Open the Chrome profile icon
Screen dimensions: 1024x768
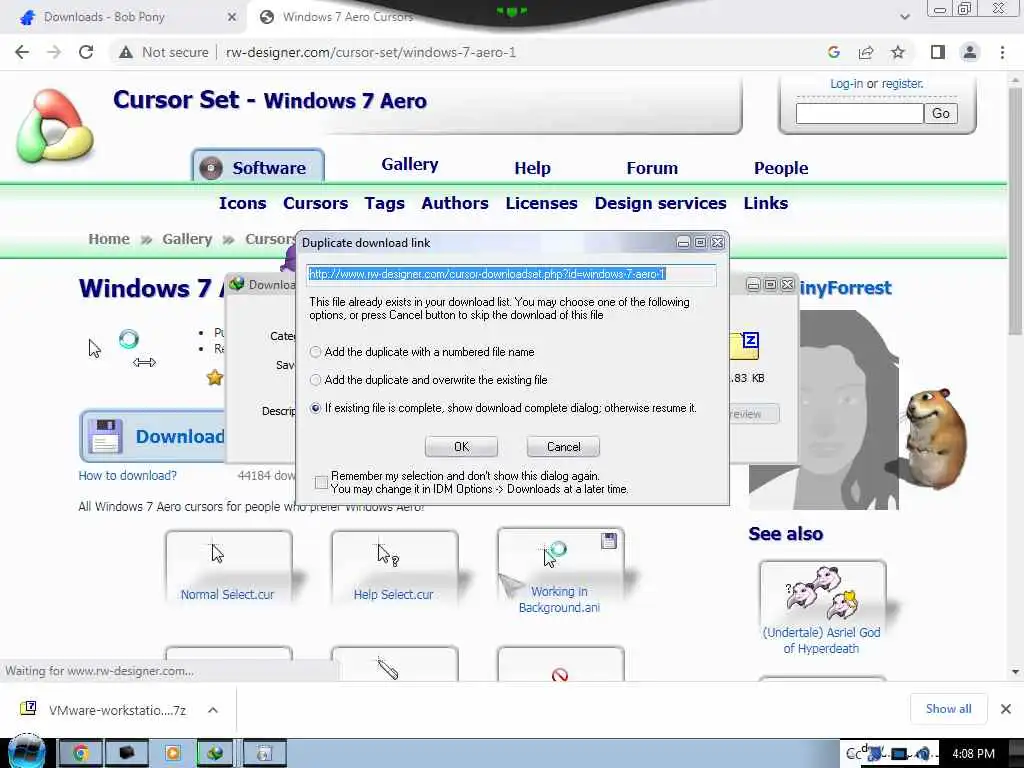[x=970, y=52]
